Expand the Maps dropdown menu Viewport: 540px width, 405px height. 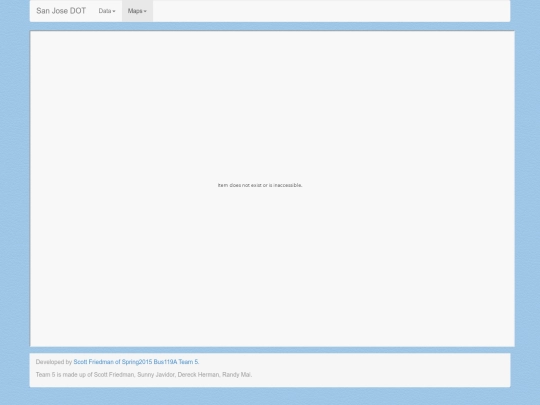click(x=137, y=11)
